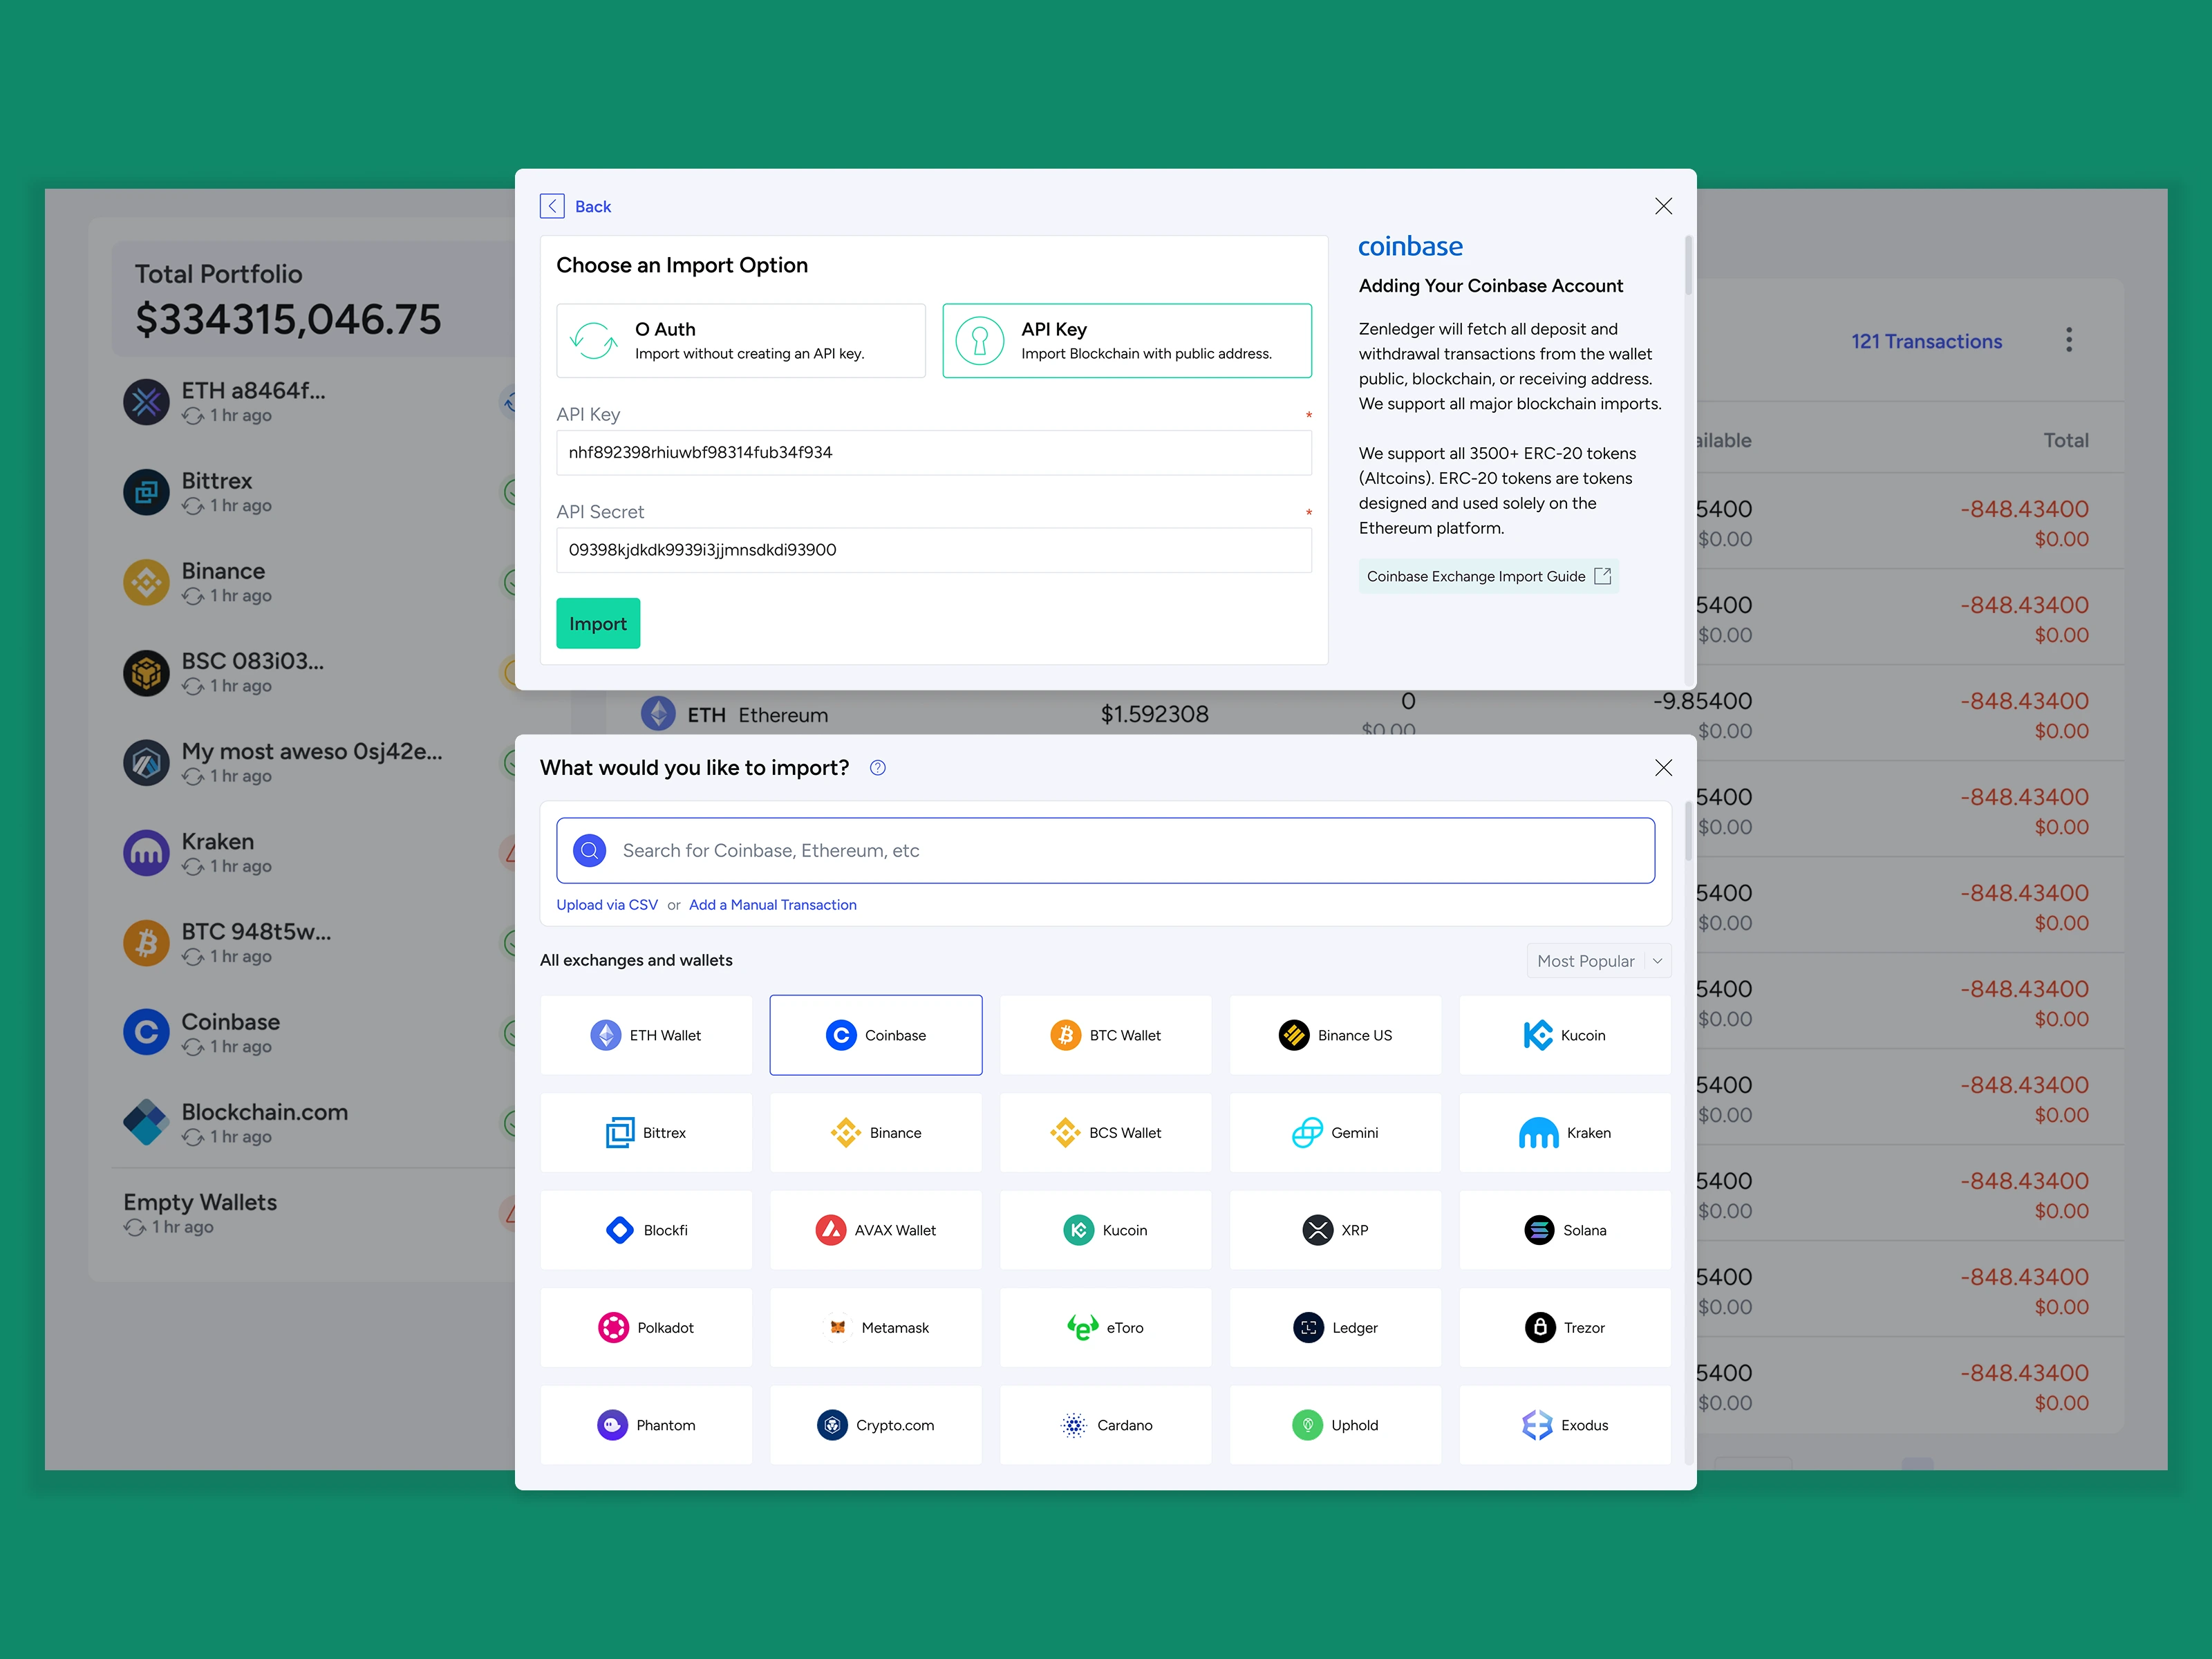Viewport: 2212px width, 1659px height.
Task: Click the Most Popular dropdown chevron
Action: 1657,960
